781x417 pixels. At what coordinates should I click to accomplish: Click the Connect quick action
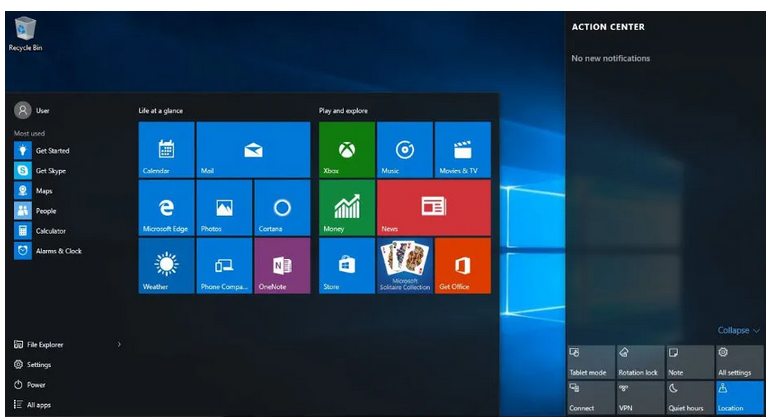[591, 398]
